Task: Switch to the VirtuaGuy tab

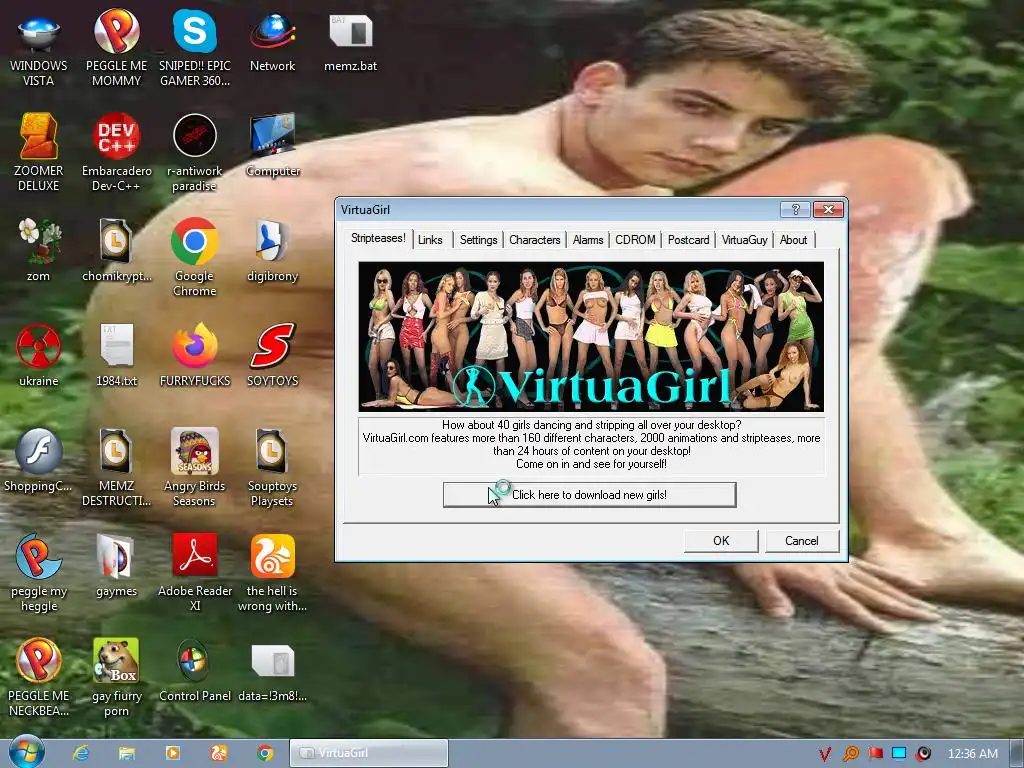Action: [x=744, y=240]
